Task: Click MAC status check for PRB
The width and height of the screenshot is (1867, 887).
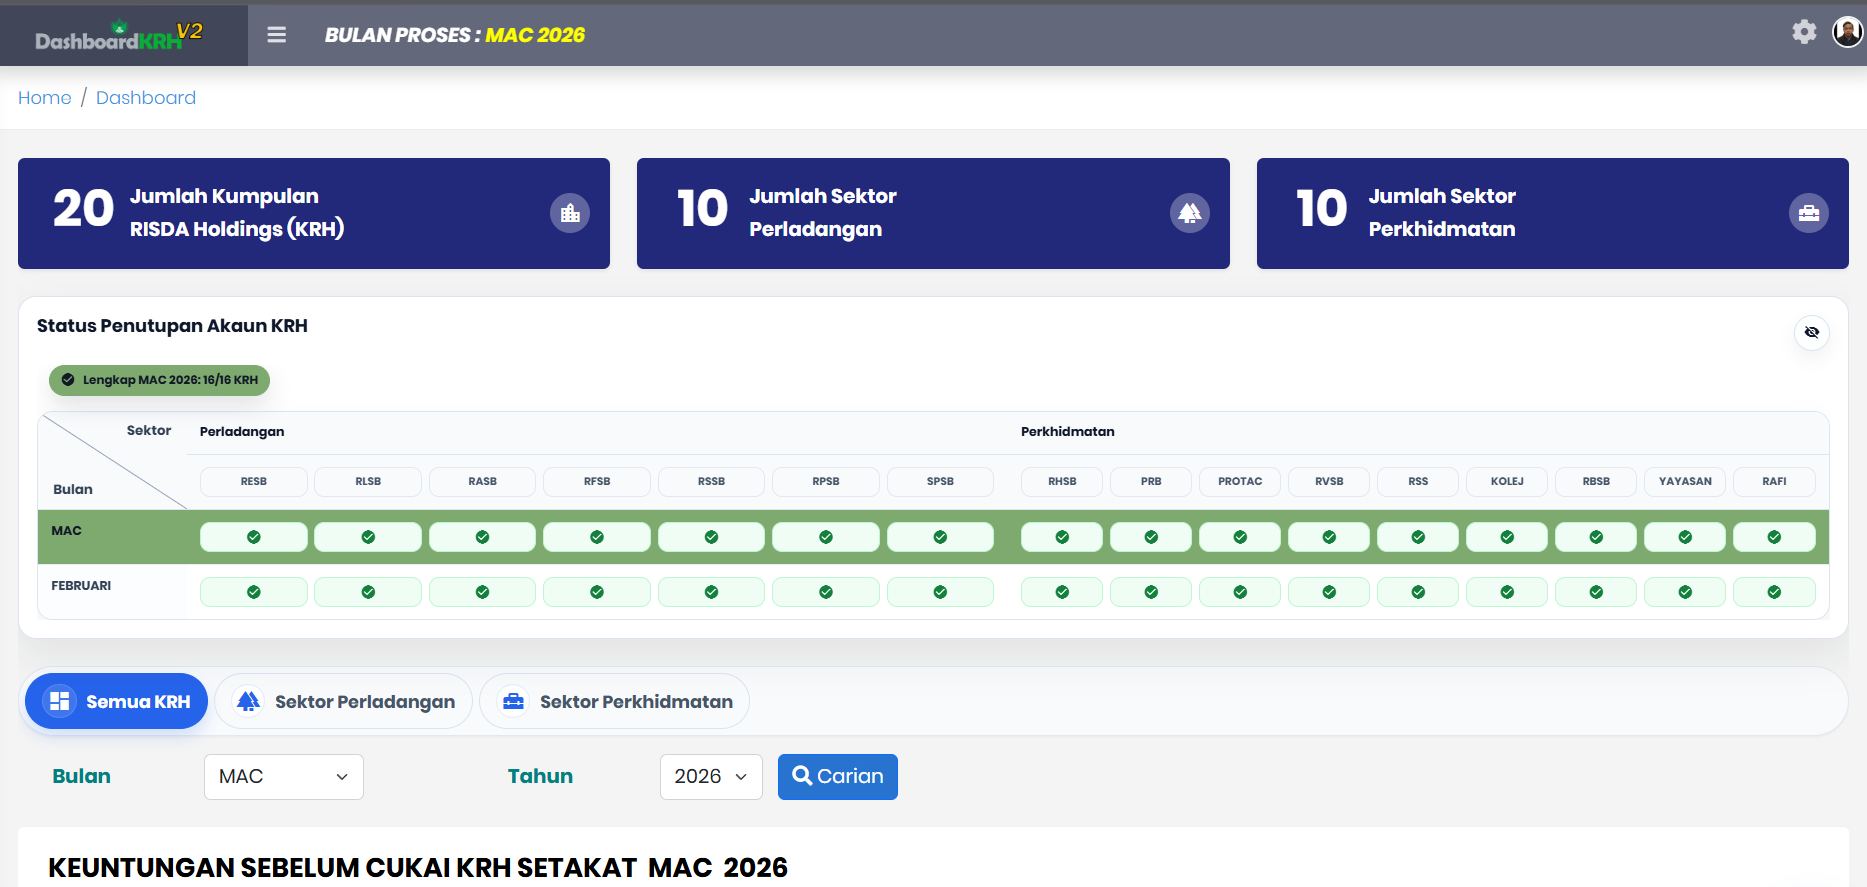Action: [x=1151, y=537]
